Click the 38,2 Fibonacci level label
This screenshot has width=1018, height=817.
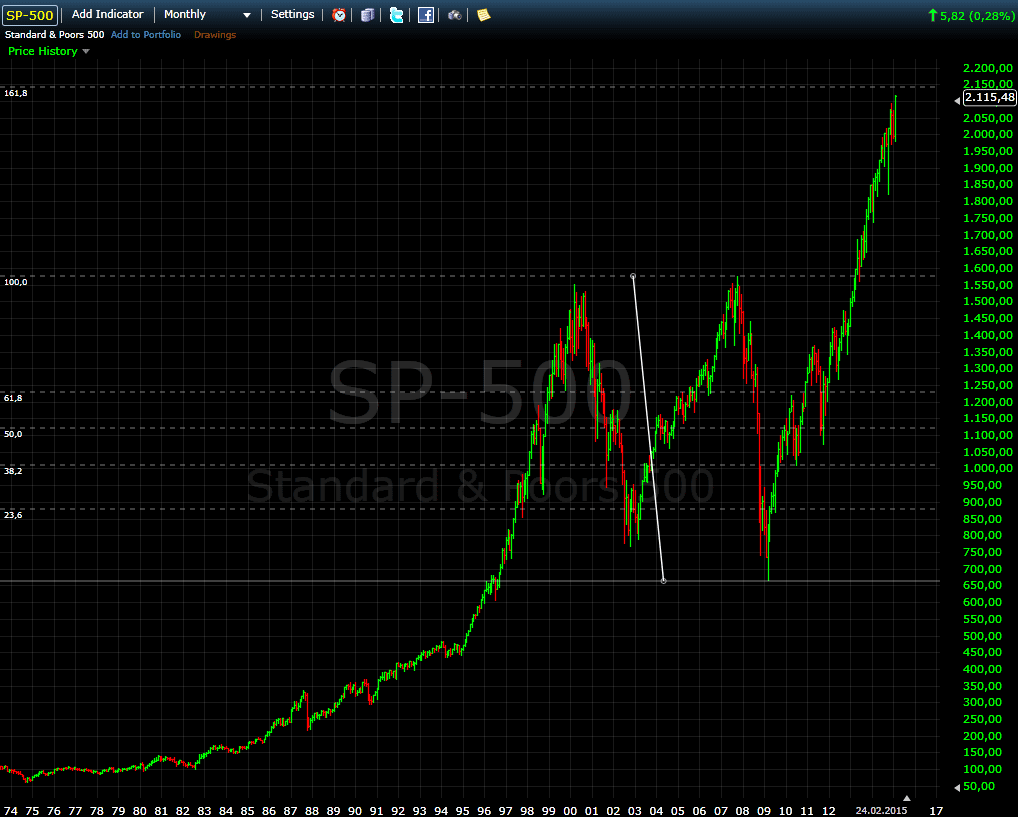coord(13,471)
